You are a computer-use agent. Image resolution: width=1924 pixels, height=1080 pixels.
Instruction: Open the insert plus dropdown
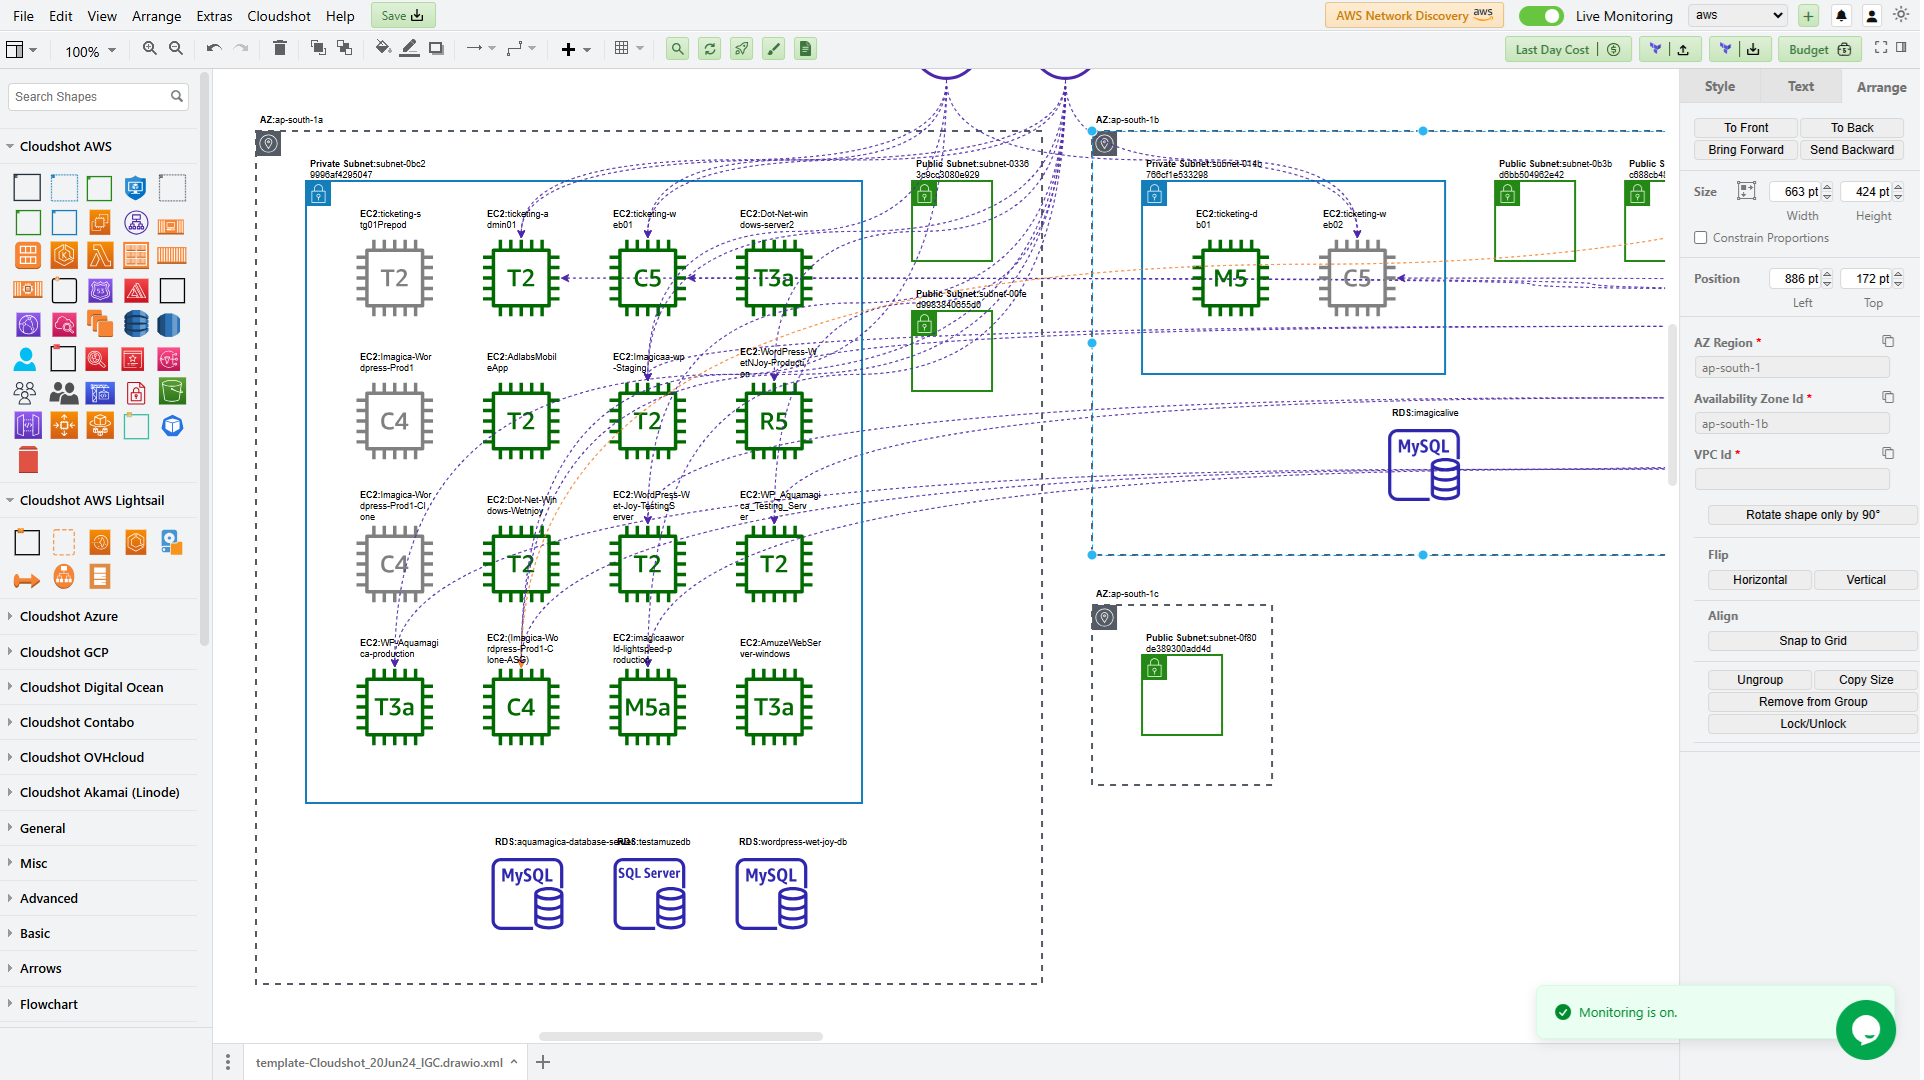(578, 50)
